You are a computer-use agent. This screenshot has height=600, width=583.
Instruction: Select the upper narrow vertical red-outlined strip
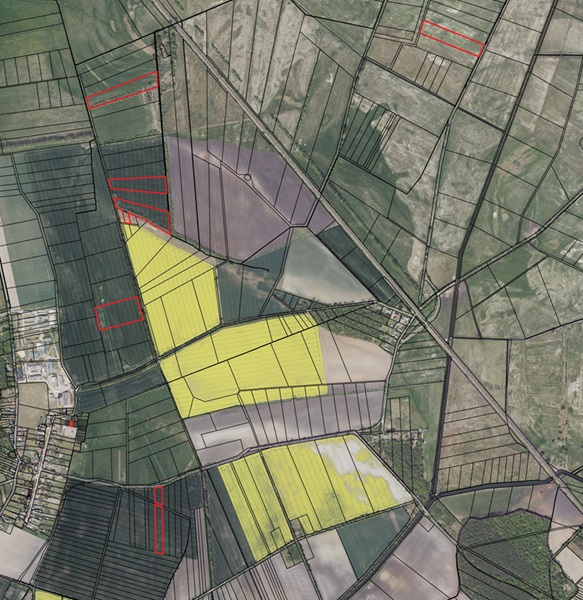pos(159,494)
